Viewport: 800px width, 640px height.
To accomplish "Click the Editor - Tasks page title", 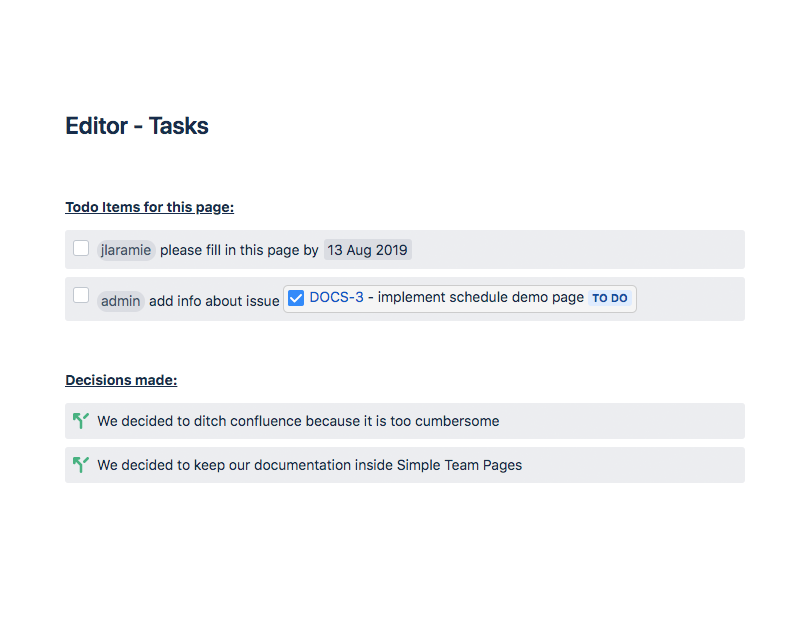I will [x=137, y=126].
